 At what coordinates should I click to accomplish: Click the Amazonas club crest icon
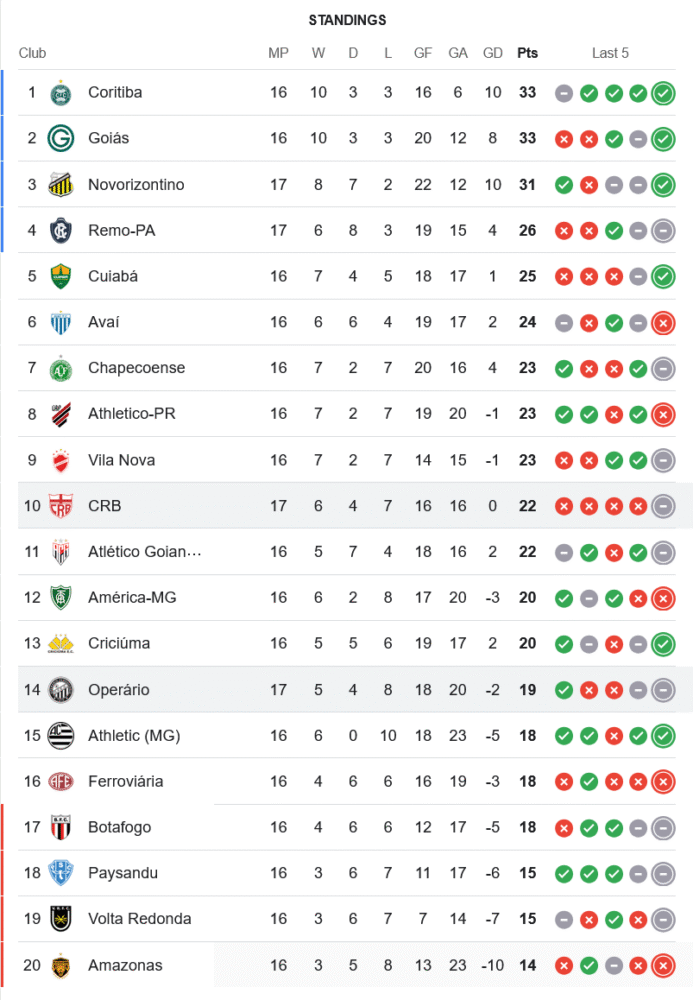click(x=61, y=966)
